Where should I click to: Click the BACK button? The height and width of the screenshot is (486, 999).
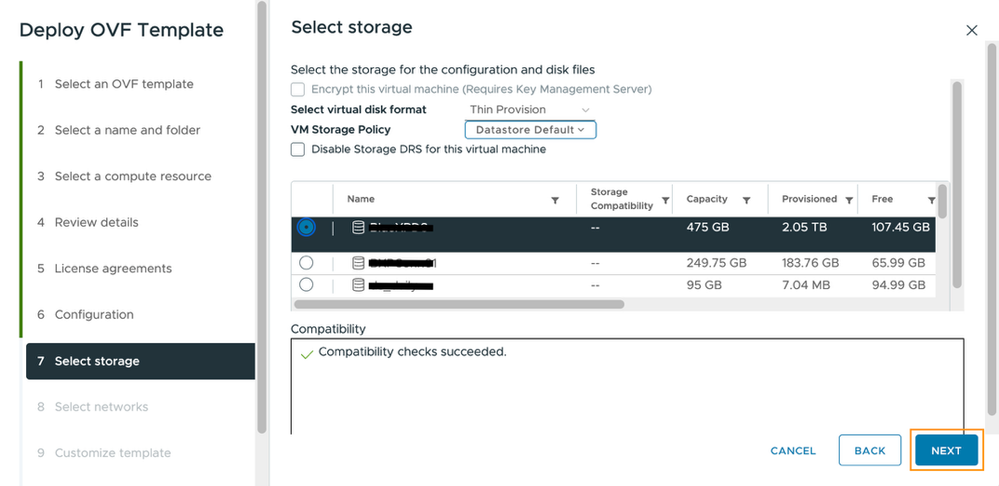[869, 451]
